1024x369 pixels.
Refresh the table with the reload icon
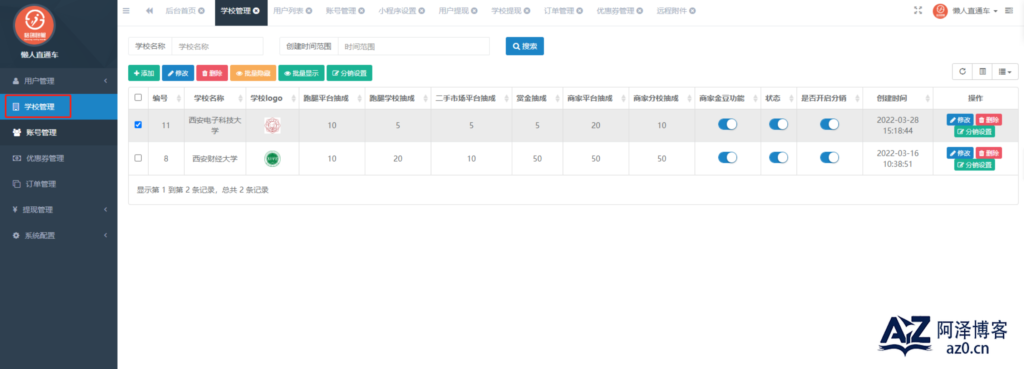[x=962, y=72]
